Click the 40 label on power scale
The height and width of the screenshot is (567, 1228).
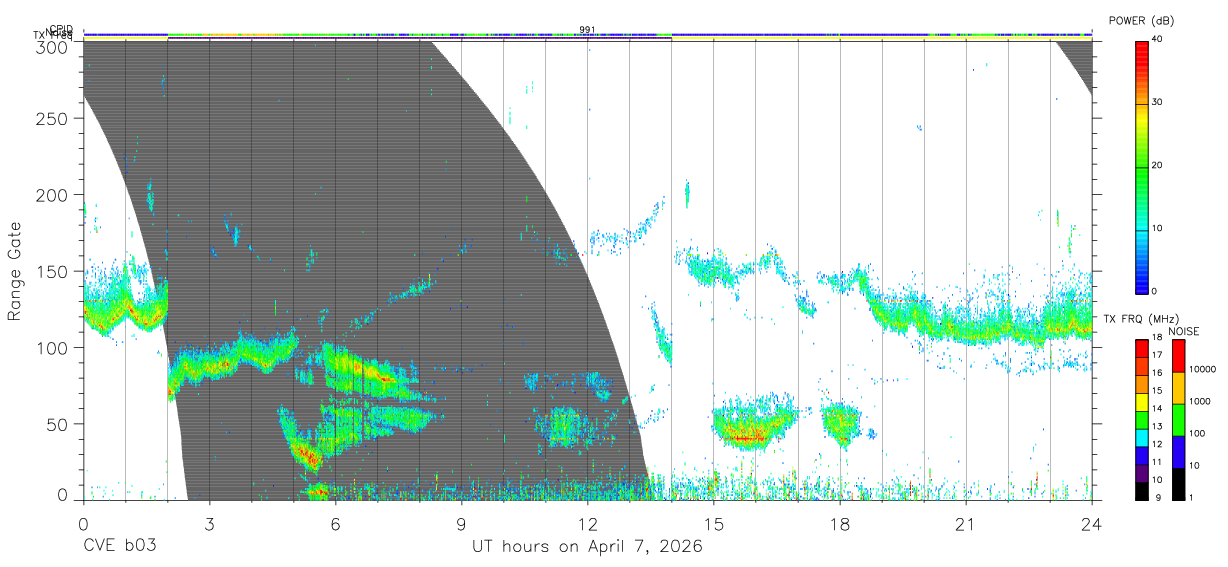pos(1157,40)
